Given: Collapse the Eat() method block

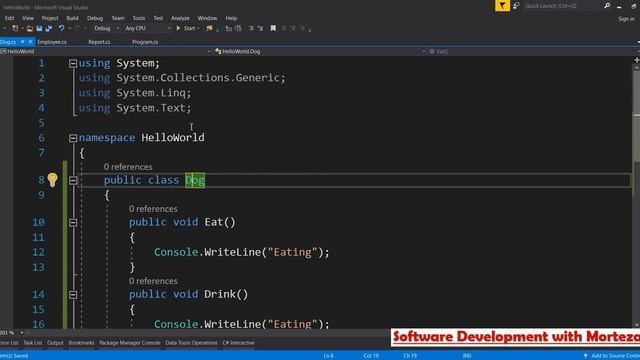Looking at the screenshot, I should (x=73, y=222).
